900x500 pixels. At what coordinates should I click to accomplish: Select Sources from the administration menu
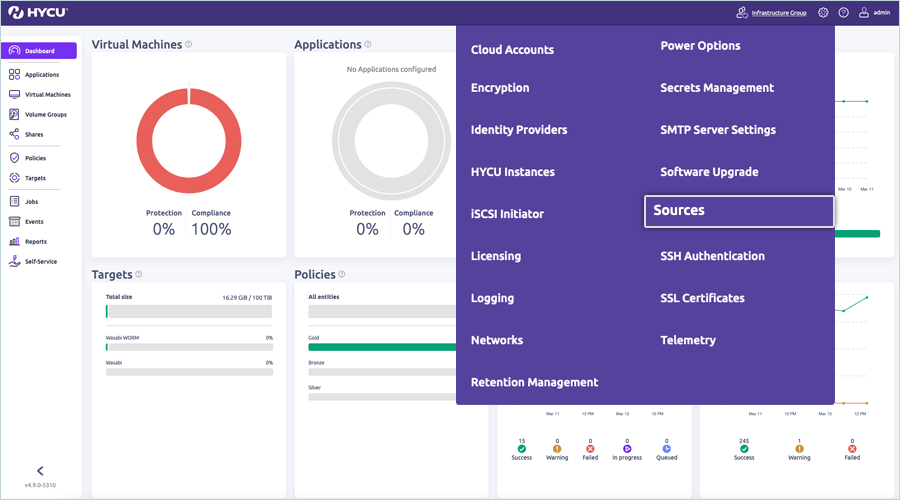pos(739,211)
